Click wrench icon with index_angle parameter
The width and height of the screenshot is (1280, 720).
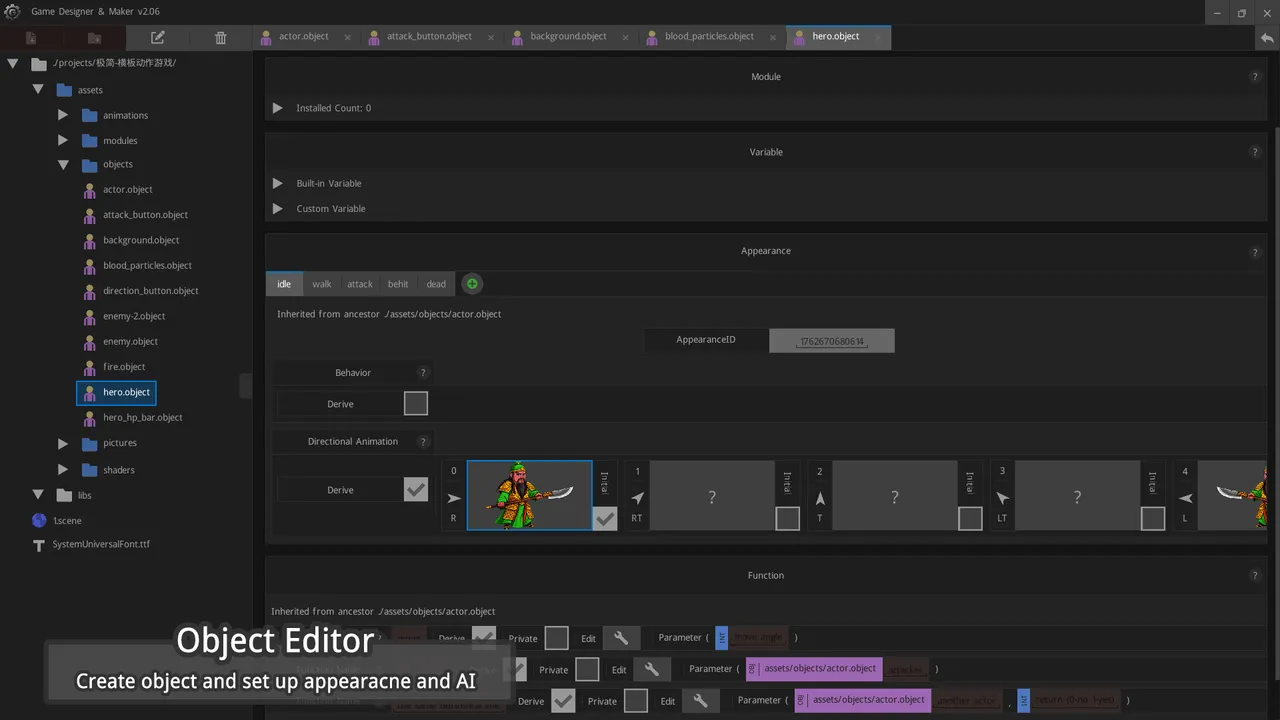(x=621, y=638)
